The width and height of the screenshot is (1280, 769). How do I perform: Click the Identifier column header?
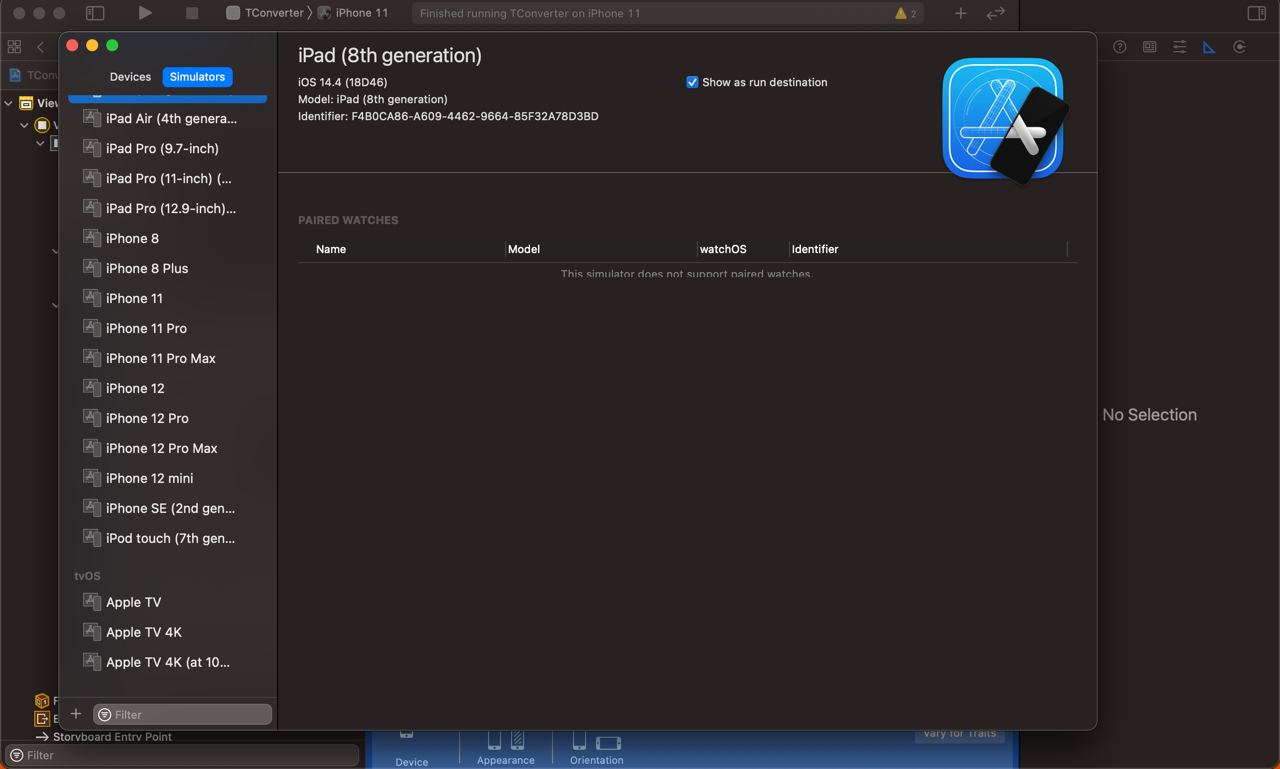coord(815,249)
